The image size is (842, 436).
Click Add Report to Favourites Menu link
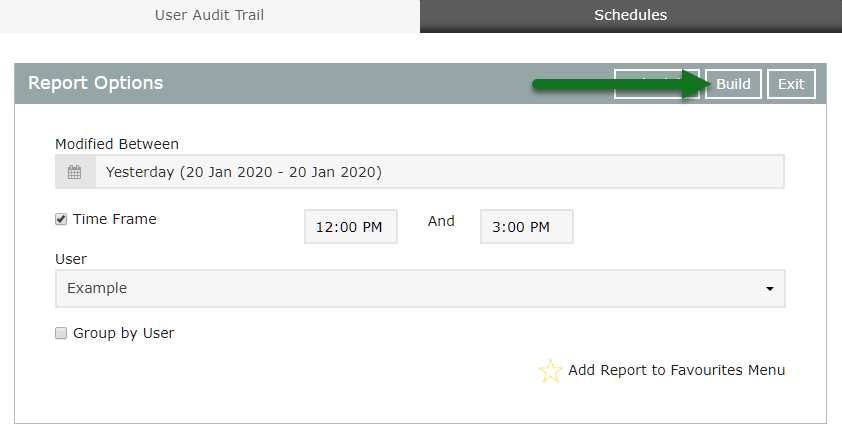point(676,370)
